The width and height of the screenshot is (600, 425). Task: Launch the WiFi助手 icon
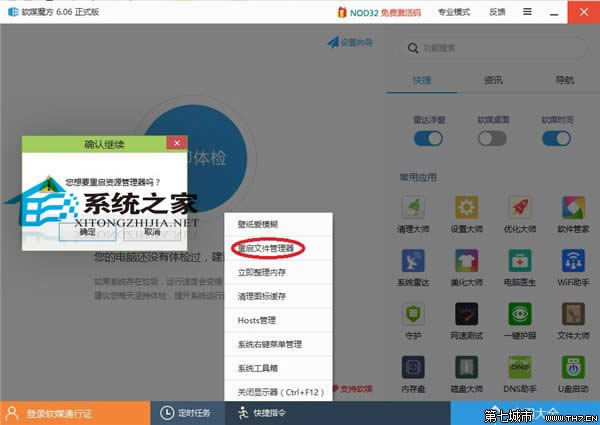(571, 260)
